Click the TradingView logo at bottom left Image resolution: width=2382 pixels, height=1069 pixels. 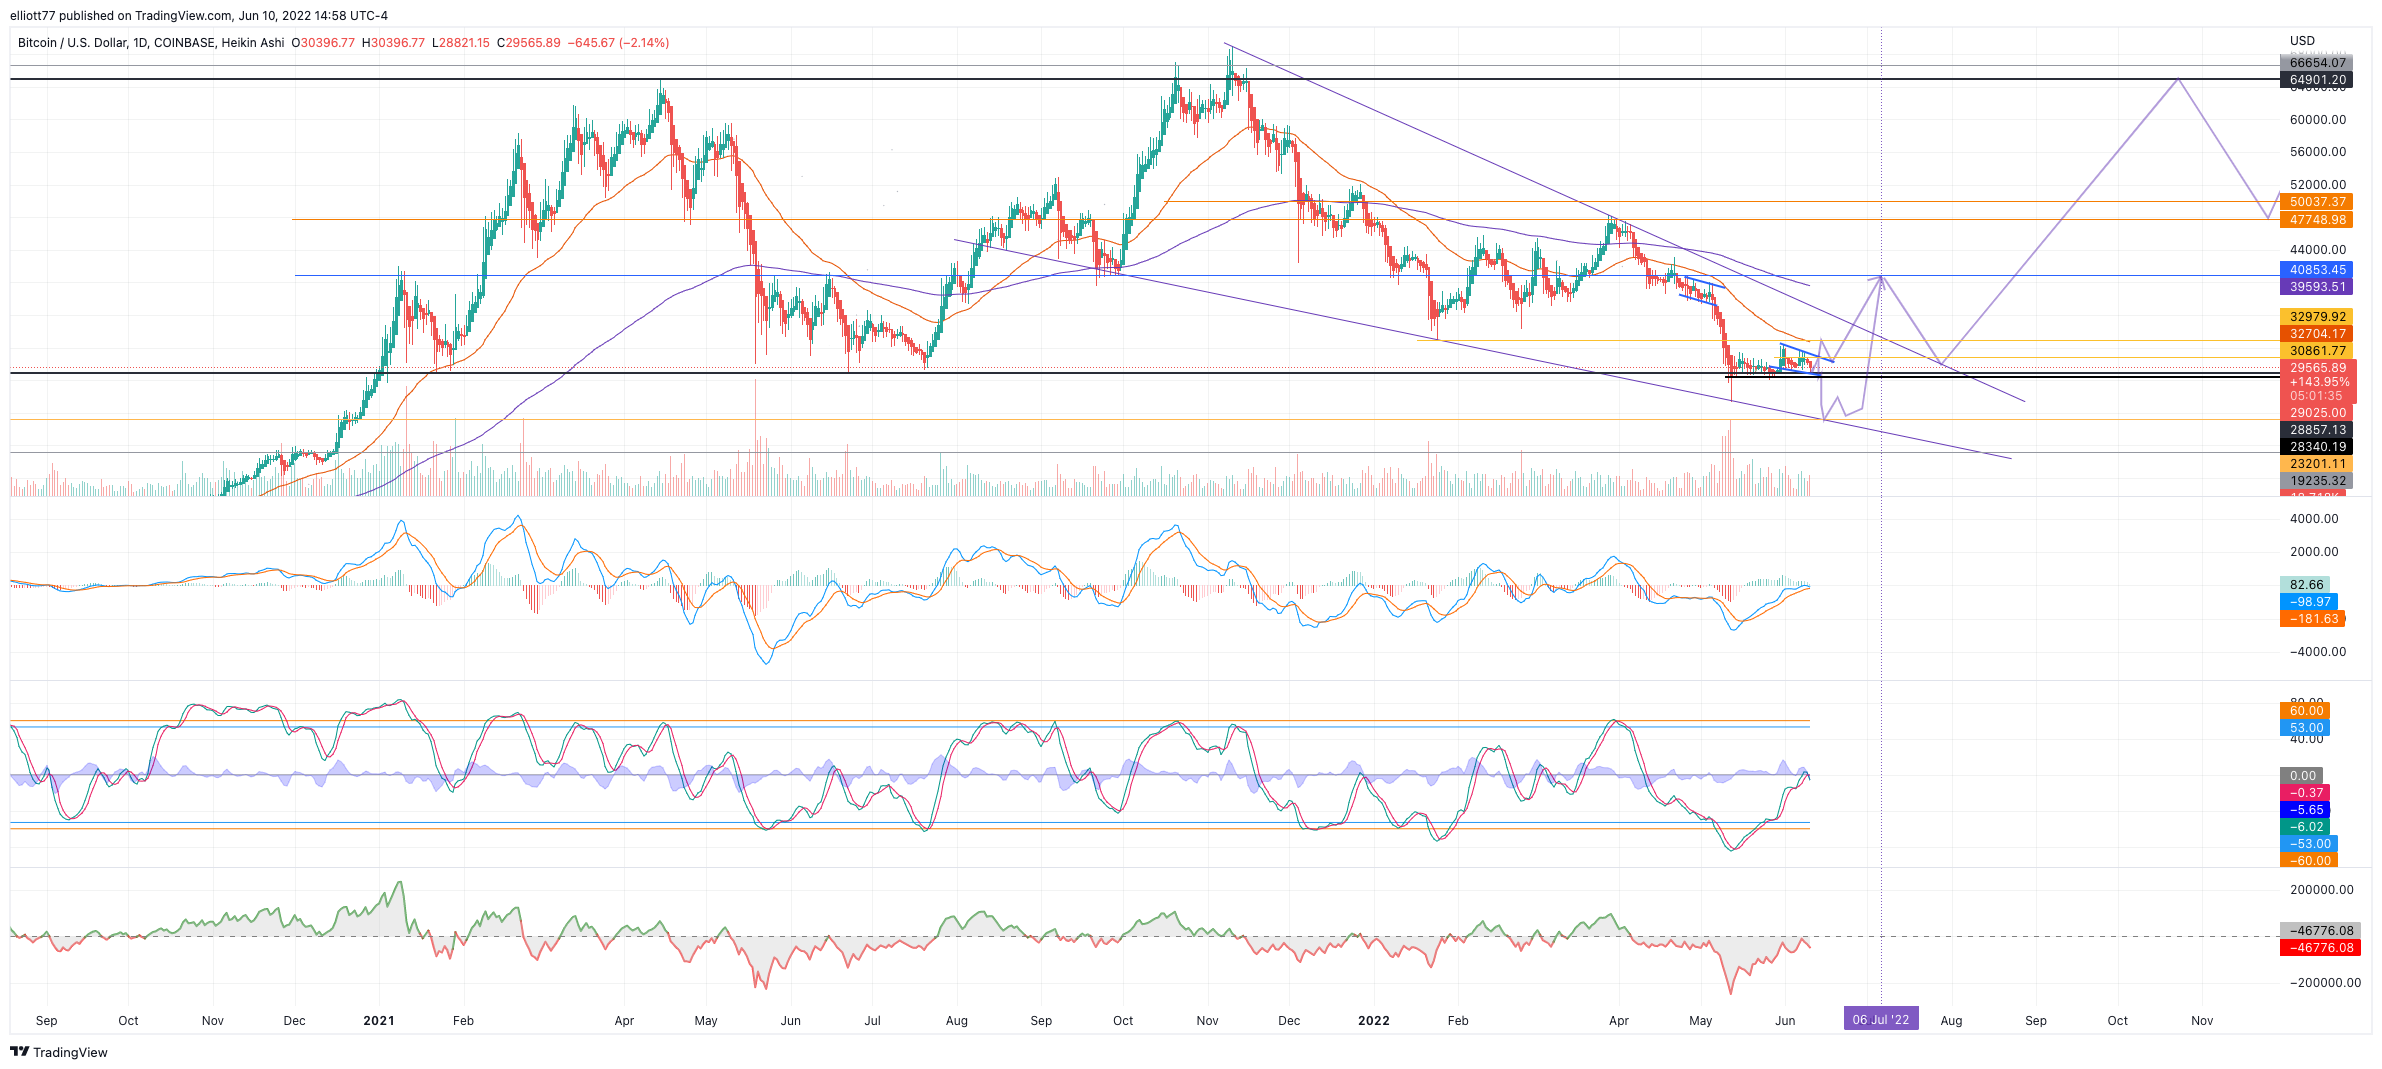point(58,1052)
